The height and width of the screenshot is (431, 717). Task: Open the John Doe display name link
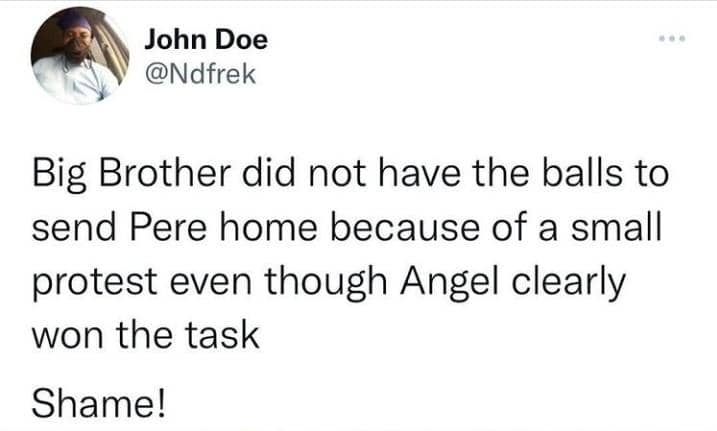206,41
